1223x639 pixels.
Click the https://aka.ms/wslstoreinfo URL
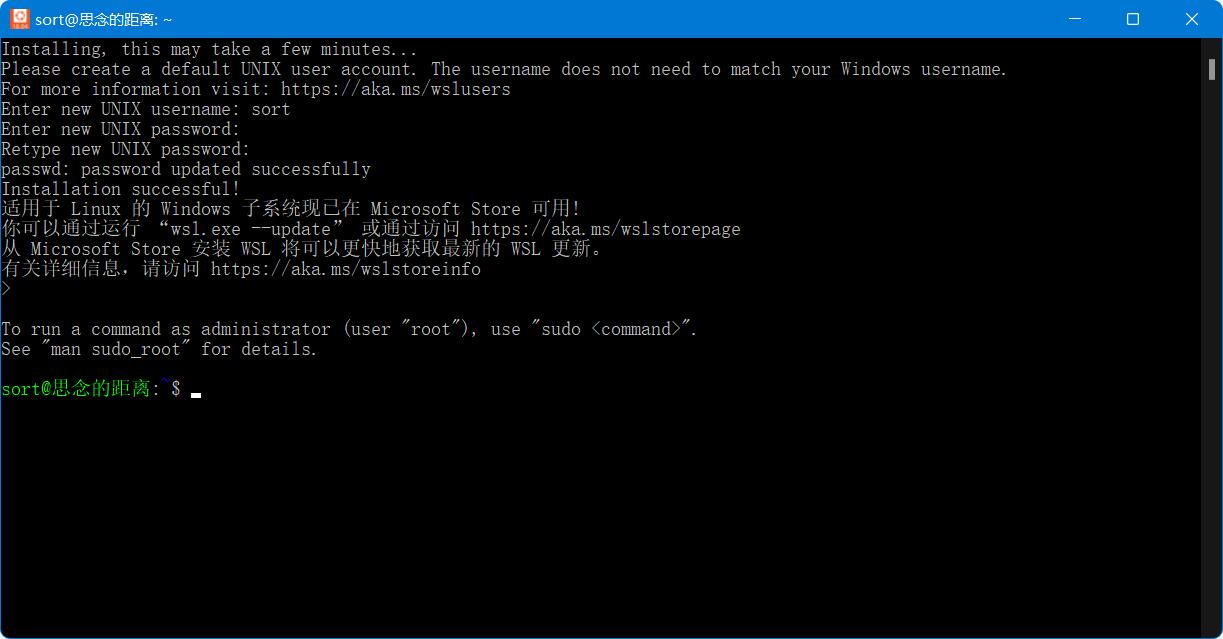(346, 269)
